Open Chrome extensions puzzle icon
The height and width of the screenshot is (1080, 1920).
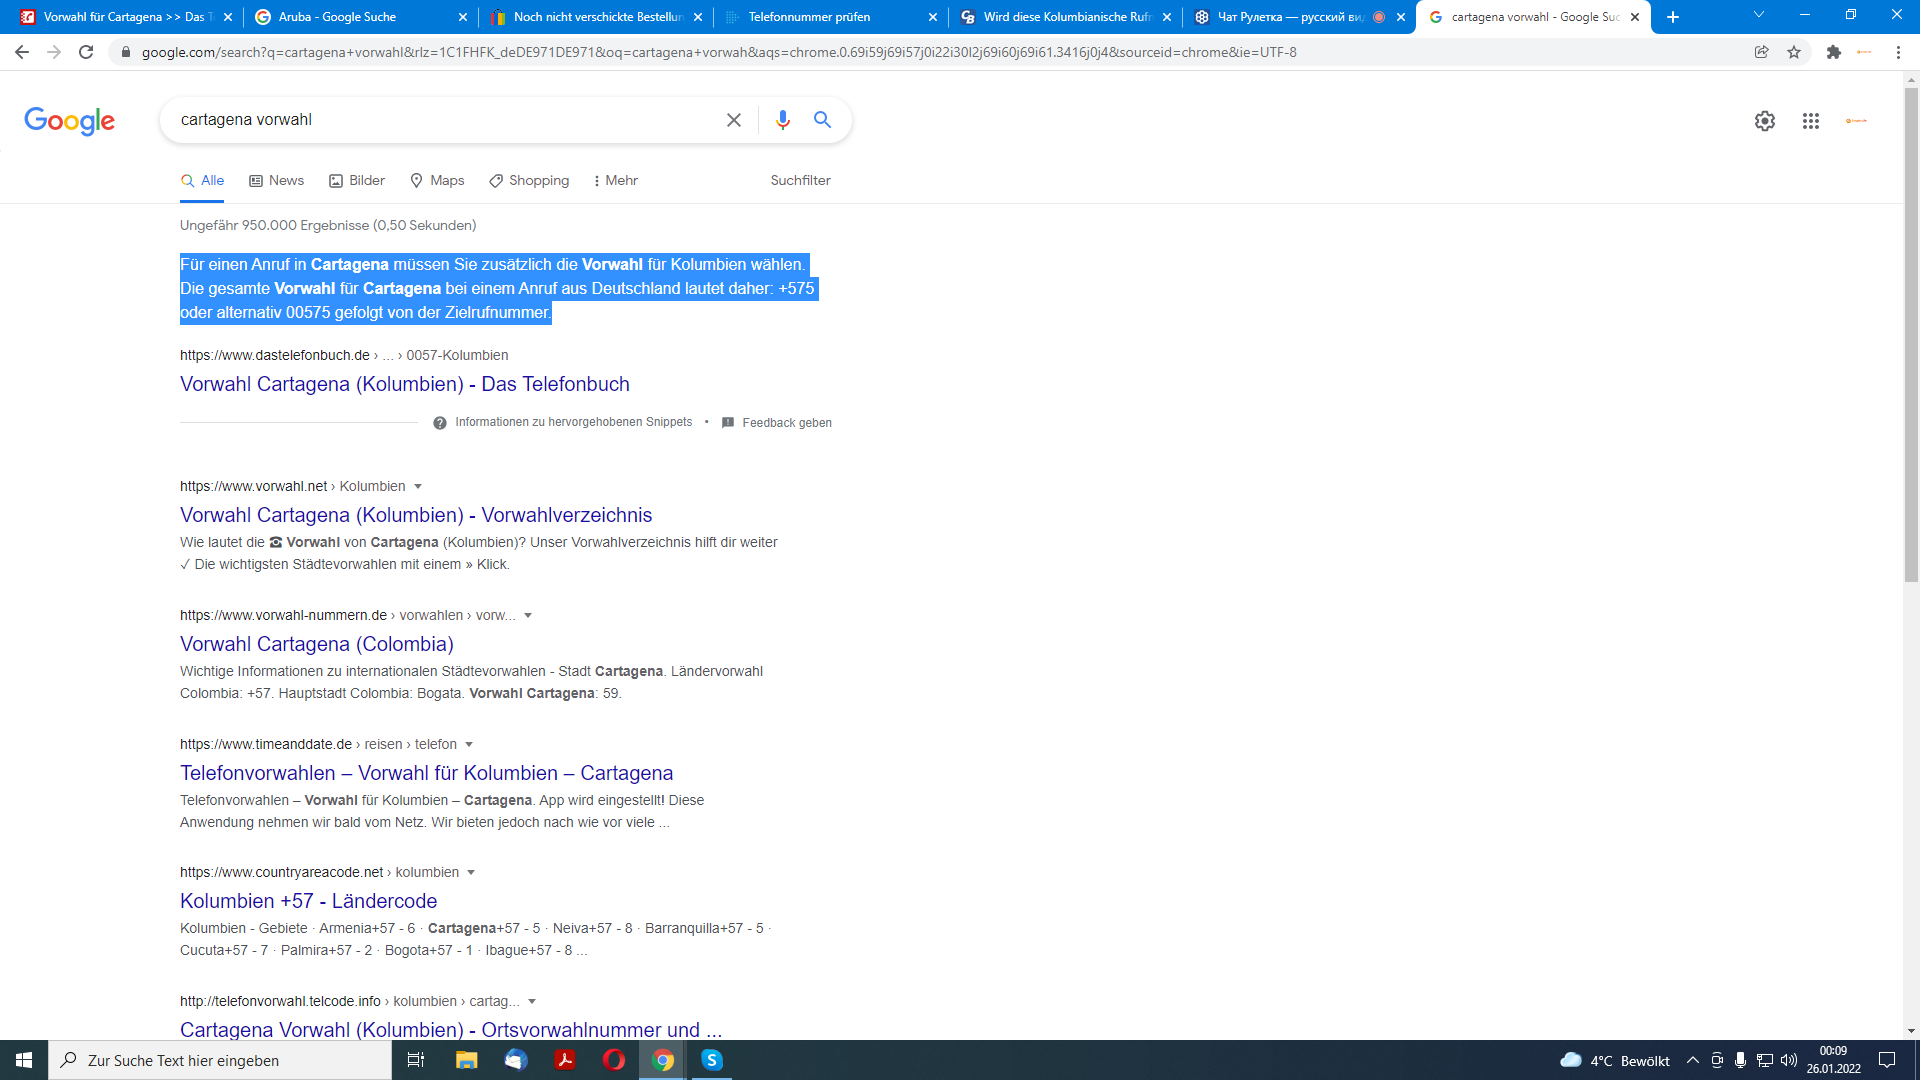pyautogui.click(x=1833, y=52)
